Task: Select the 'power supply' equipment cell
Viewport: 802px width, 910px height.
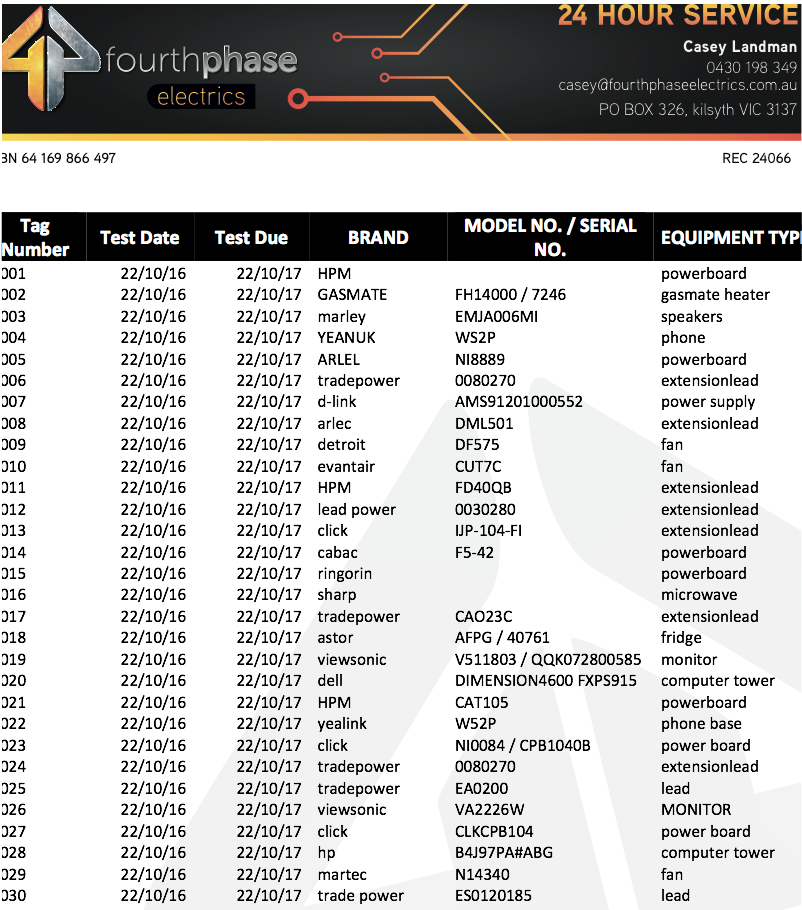Action: click(x=708, y=402)
